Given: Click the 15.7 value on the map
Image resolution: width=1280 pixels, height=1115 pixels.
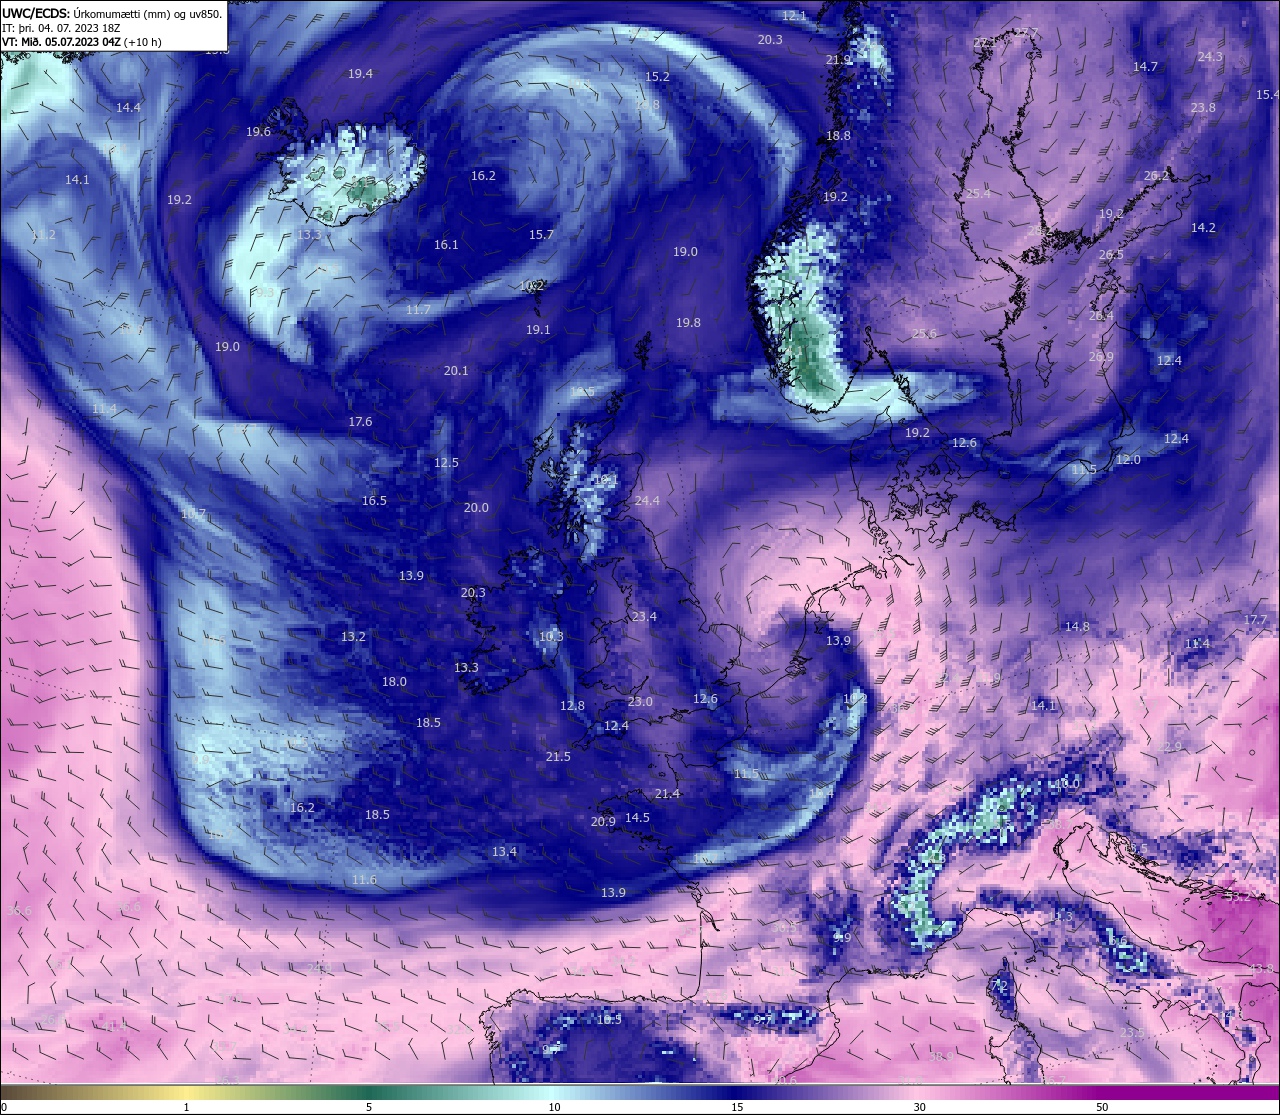Looking at the screenshot, I should pyautogui.click(x=541, y=235).
